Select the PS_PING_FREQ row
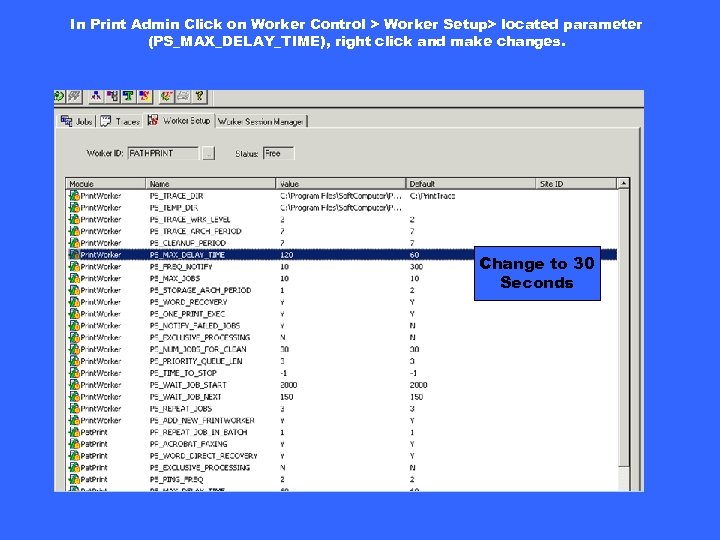 (342, 479)
